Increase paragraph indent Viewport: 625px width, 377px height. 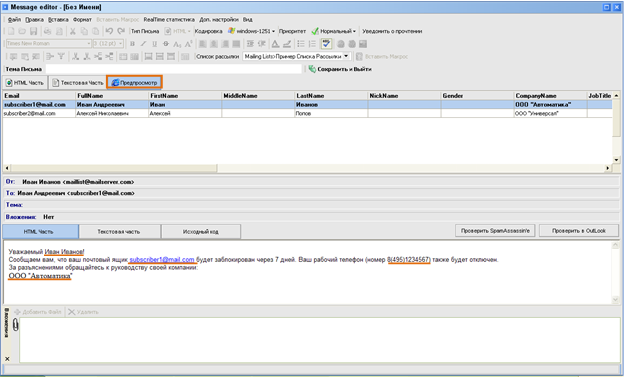[250, 44]
